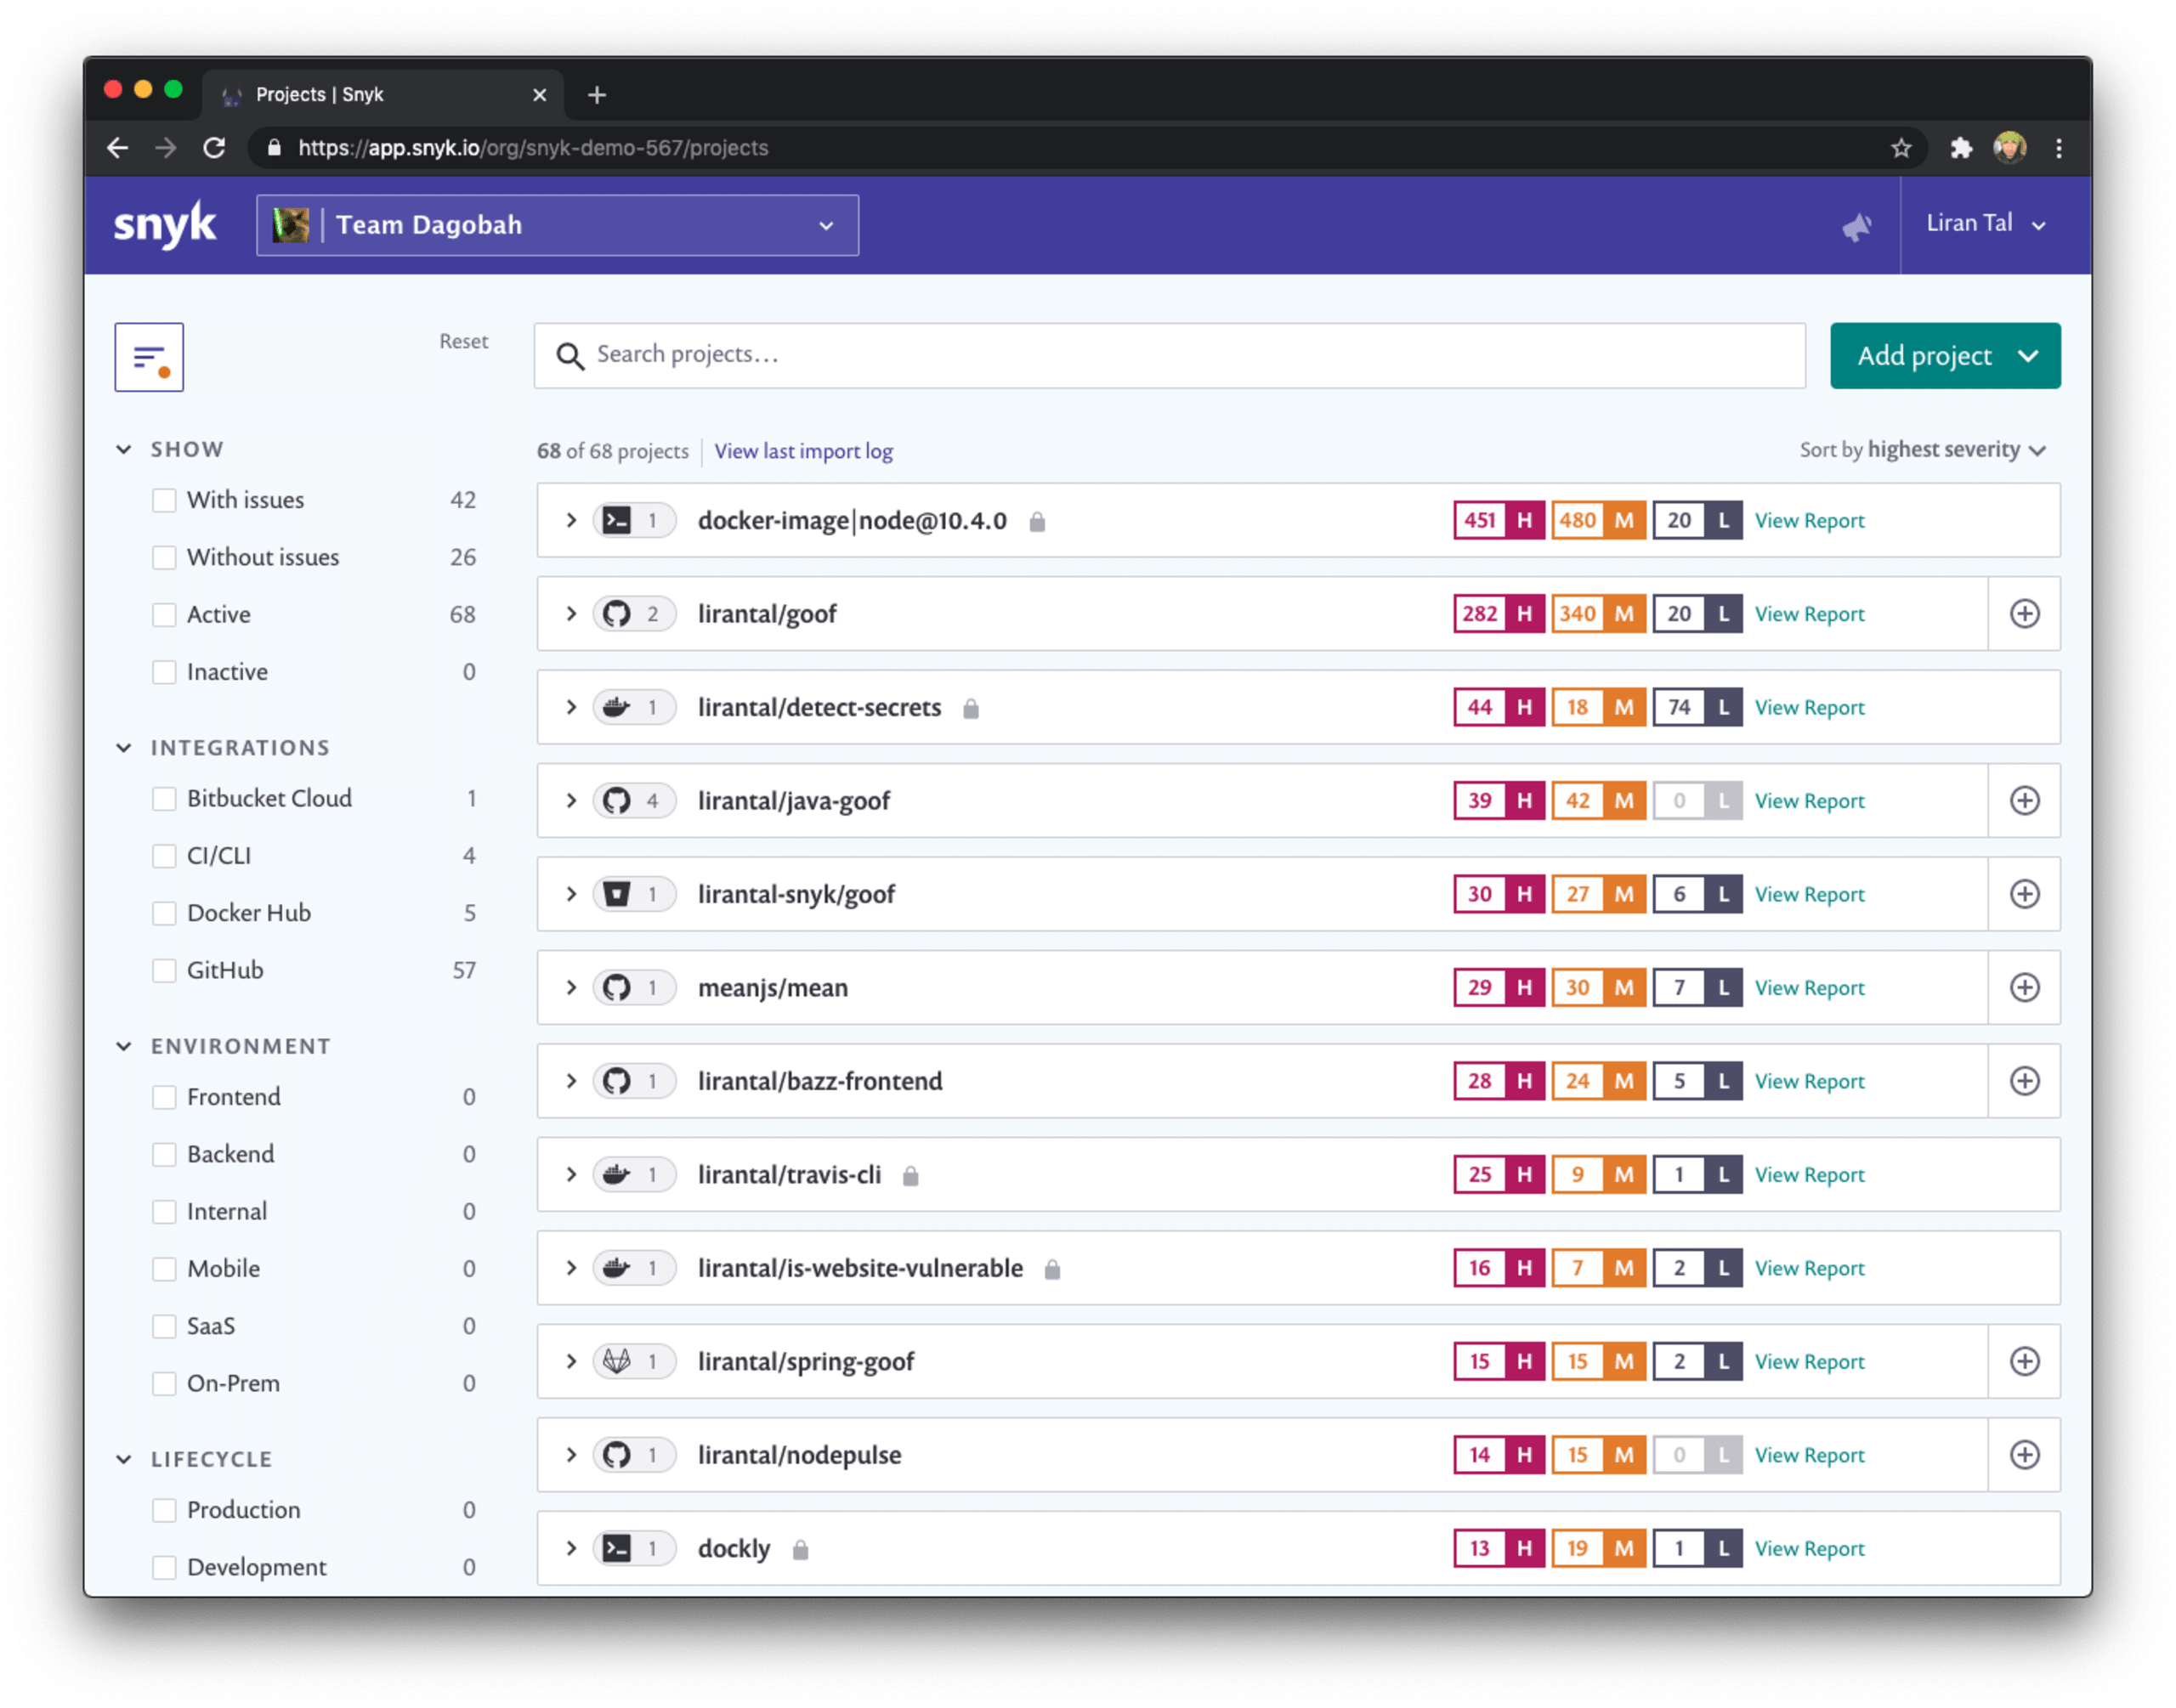Enable the With issues checkbox
The height and width of the screenshot is (1708, 2176).
[x=164, y=500]
